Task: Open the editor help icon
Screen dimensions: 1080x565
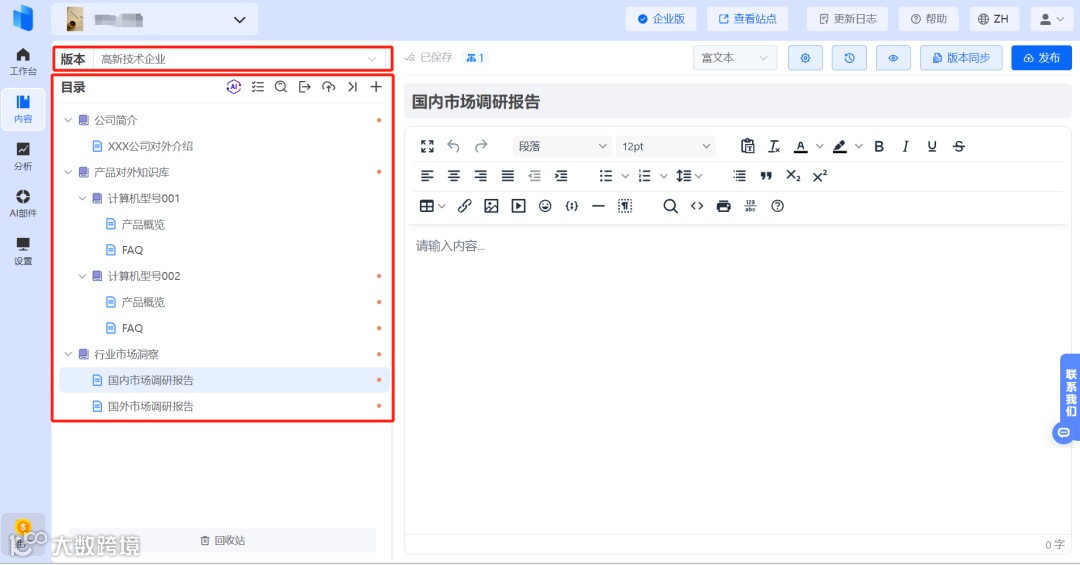Action: 778,206
